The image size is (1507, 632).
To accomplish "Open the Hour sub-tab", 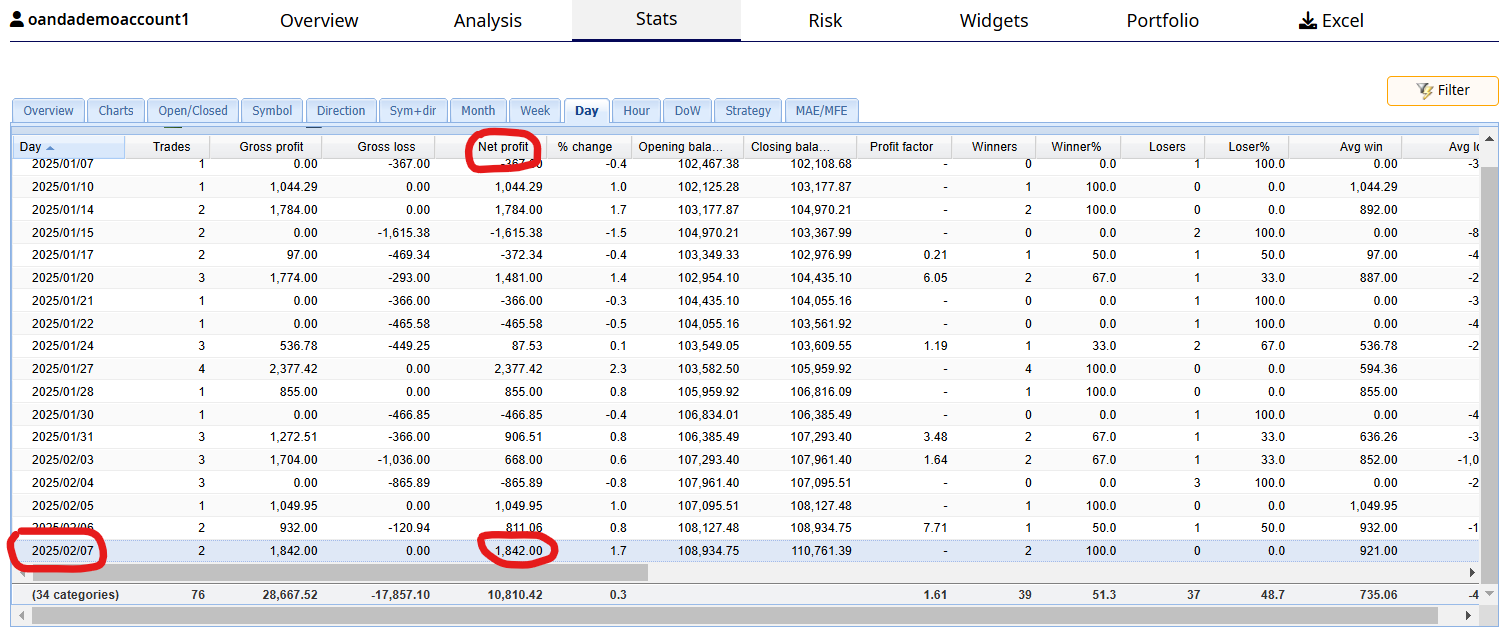I will [636, 111].
